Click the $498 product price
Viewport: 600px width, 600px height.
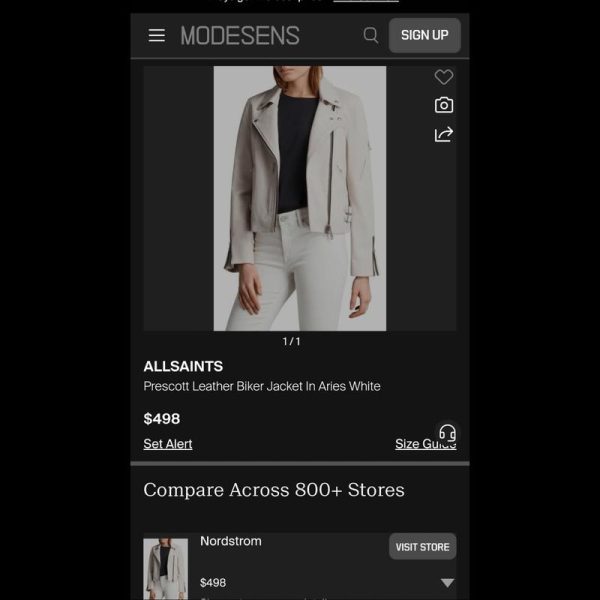161,419
